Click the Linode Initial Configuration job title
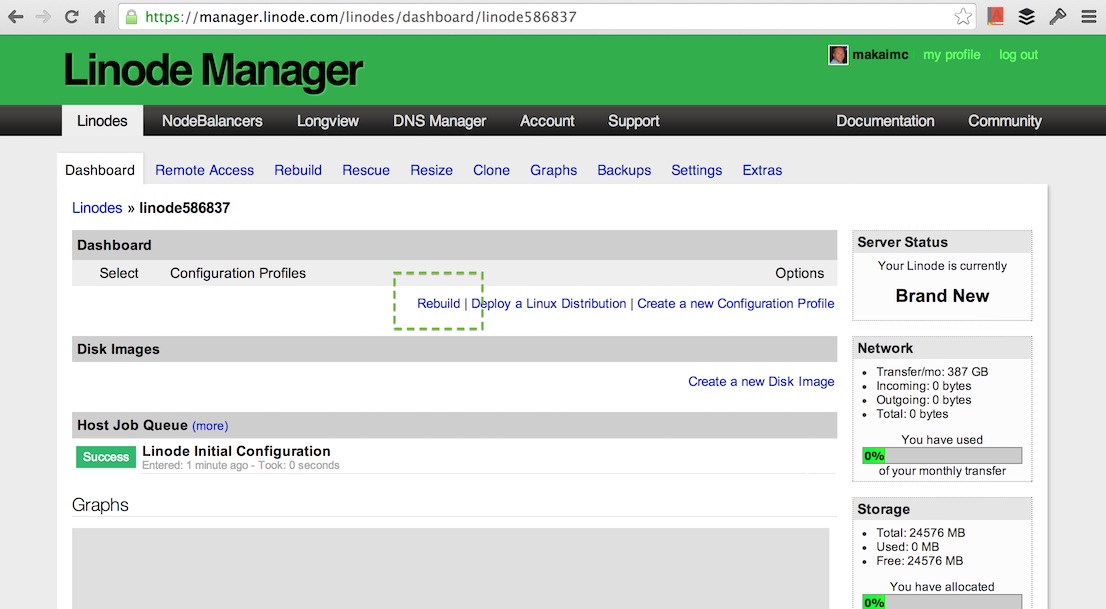 coord(236,451)
